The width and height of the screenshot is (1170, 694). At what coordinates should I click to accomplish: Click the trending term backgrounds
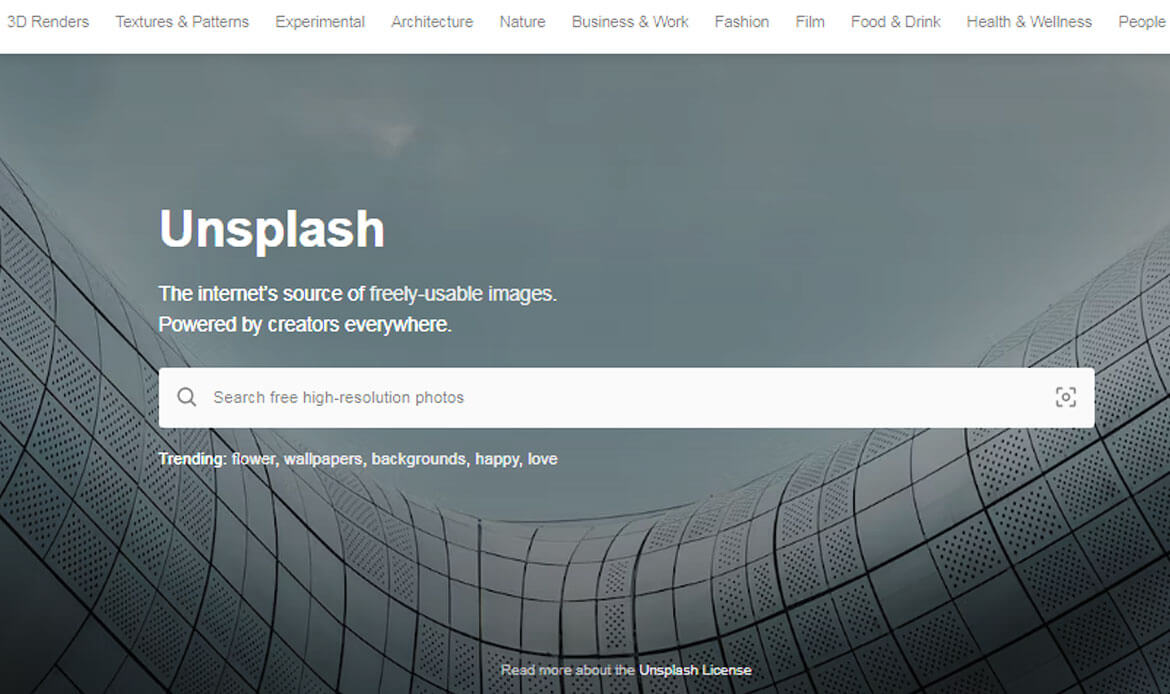pos(420,459)
